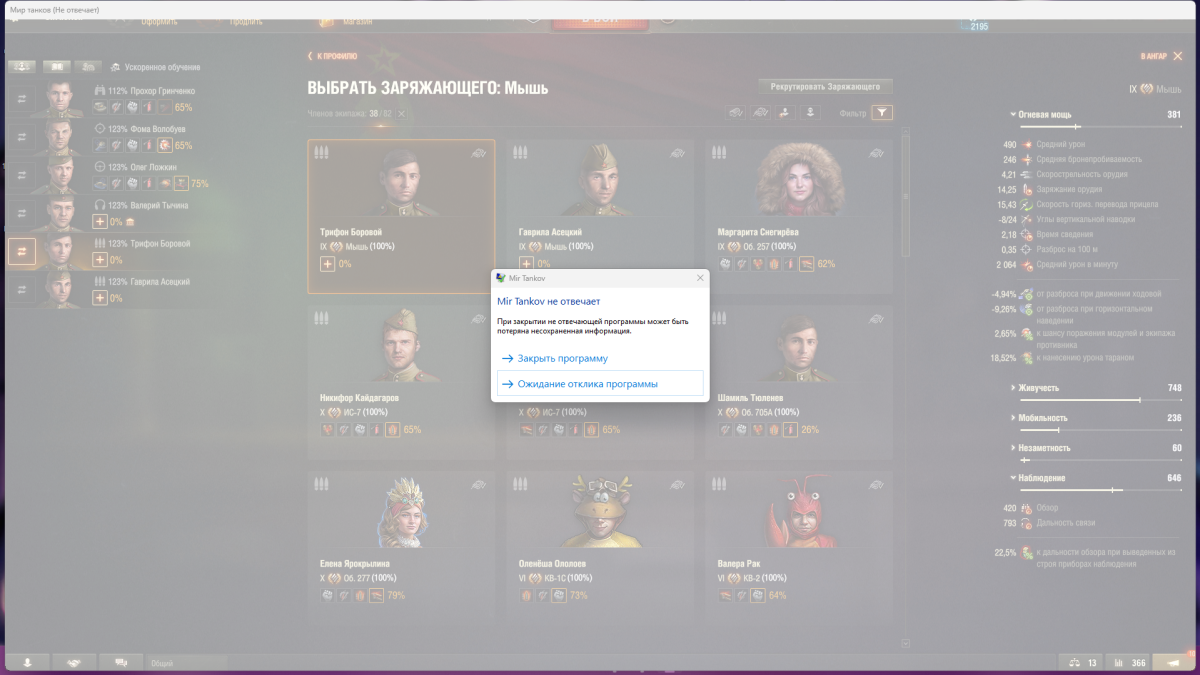Toggle second tank filter icon beside Фильтр

(x=761, y=113)
